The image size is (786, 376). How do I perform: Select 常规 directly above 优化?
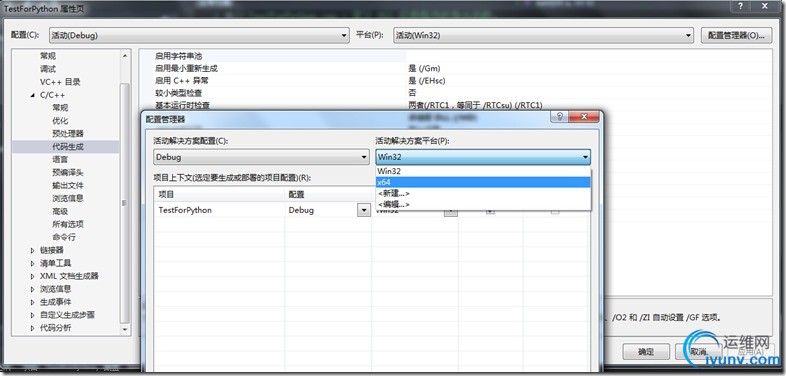click(60, 108)
